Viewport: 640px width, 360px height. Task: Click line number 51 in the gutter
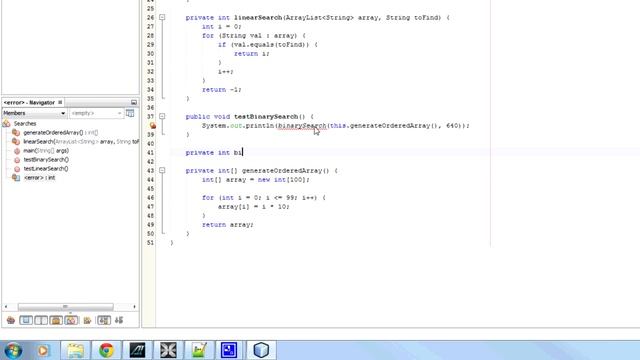150,242
